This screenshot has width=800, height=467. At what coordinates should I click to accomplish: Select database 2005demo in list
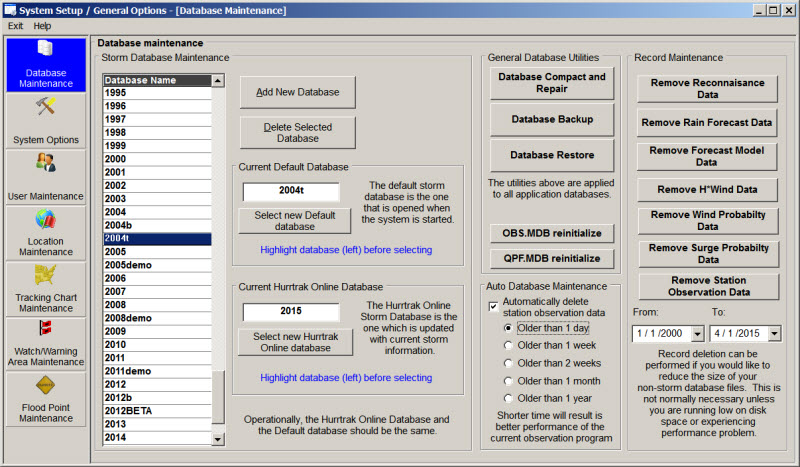click(157, 265)
